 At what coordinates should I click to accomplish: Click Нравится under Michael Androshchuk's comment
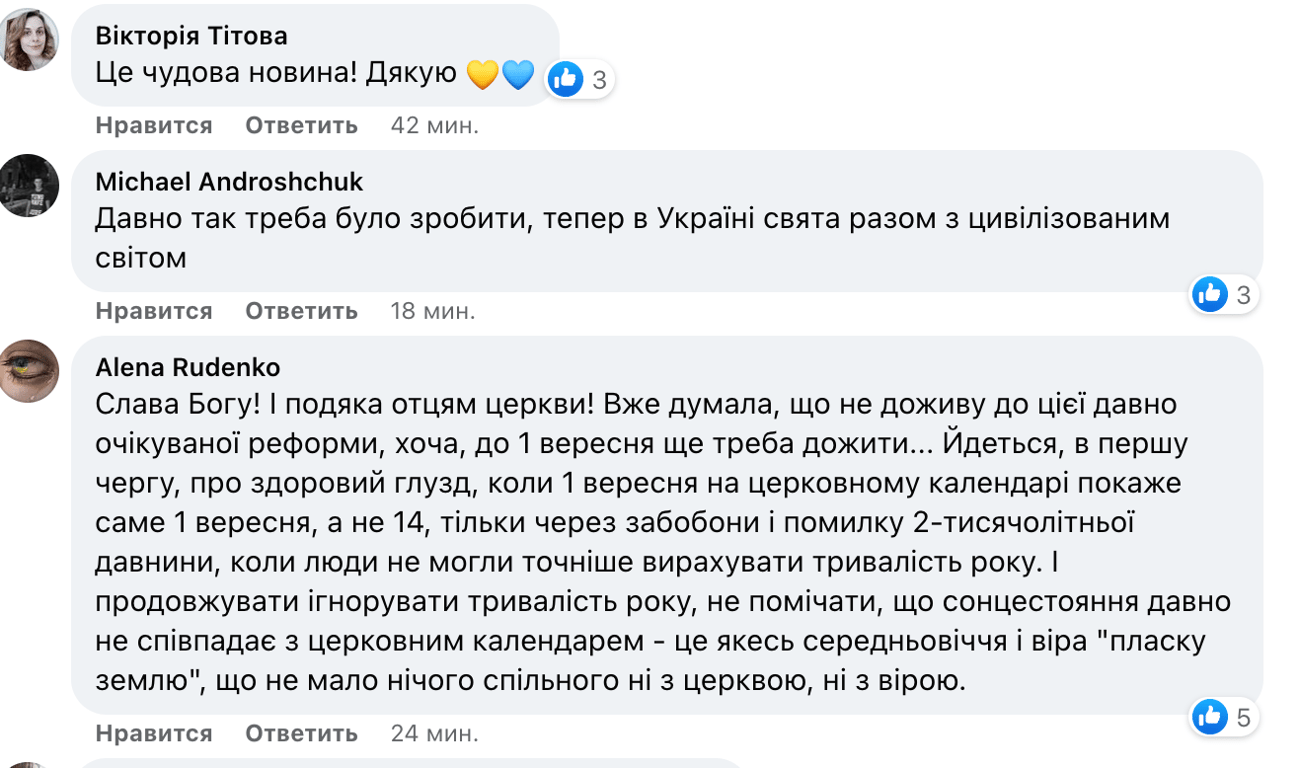152,310
